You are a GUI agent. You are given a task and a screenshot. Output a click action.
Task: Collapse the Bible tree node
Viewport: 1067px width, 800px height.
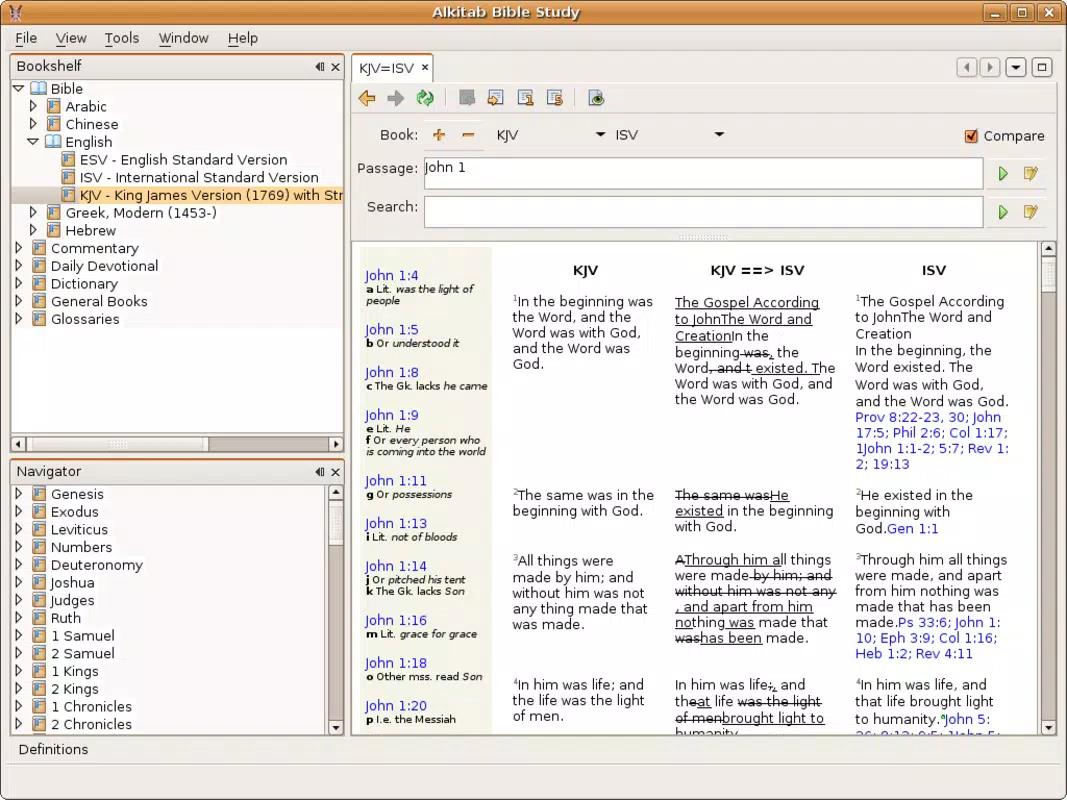point(18,88)
